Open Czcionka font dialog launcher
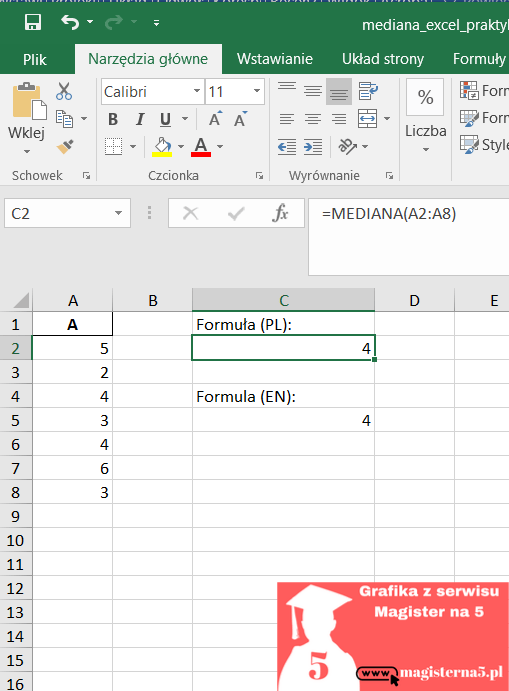Viewport: 509px width, 691px height. tap(259, 176)
